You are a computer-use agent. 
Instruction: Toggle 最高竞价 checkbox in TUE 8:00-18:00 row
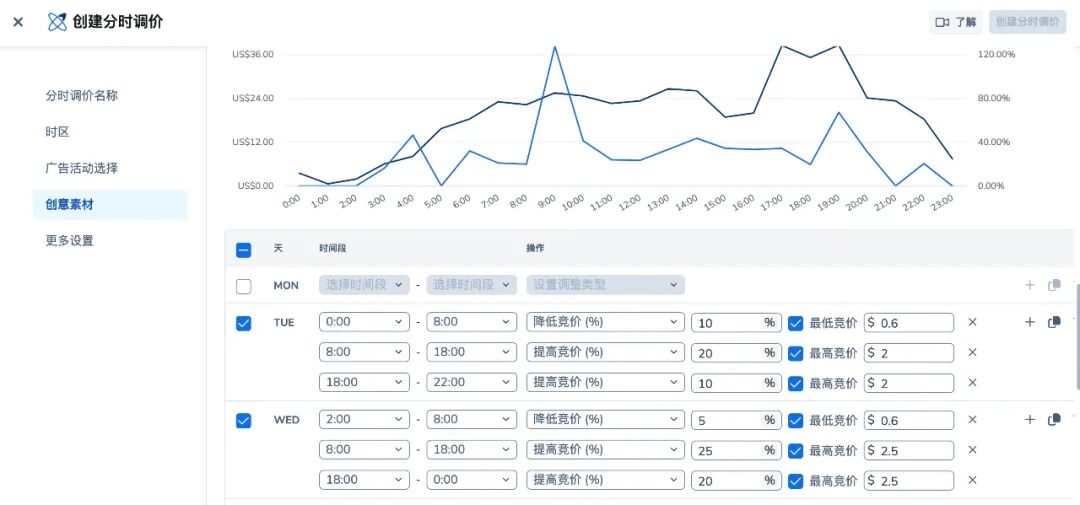tap(796, 353)
